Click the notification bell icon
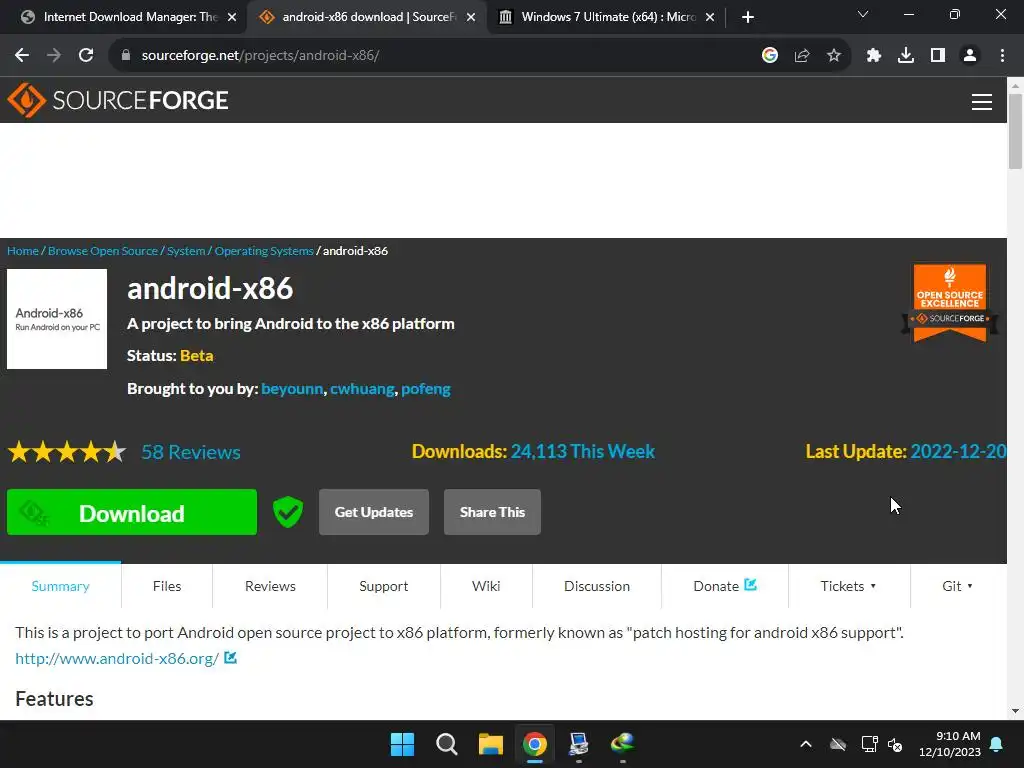The width and height of the screenshot is (1024, 768). coord(997,744)
